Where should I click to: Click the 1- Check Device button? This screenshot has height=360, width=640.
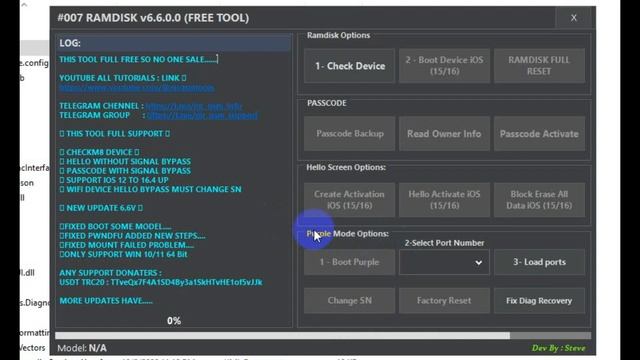[x=349, y=66]
